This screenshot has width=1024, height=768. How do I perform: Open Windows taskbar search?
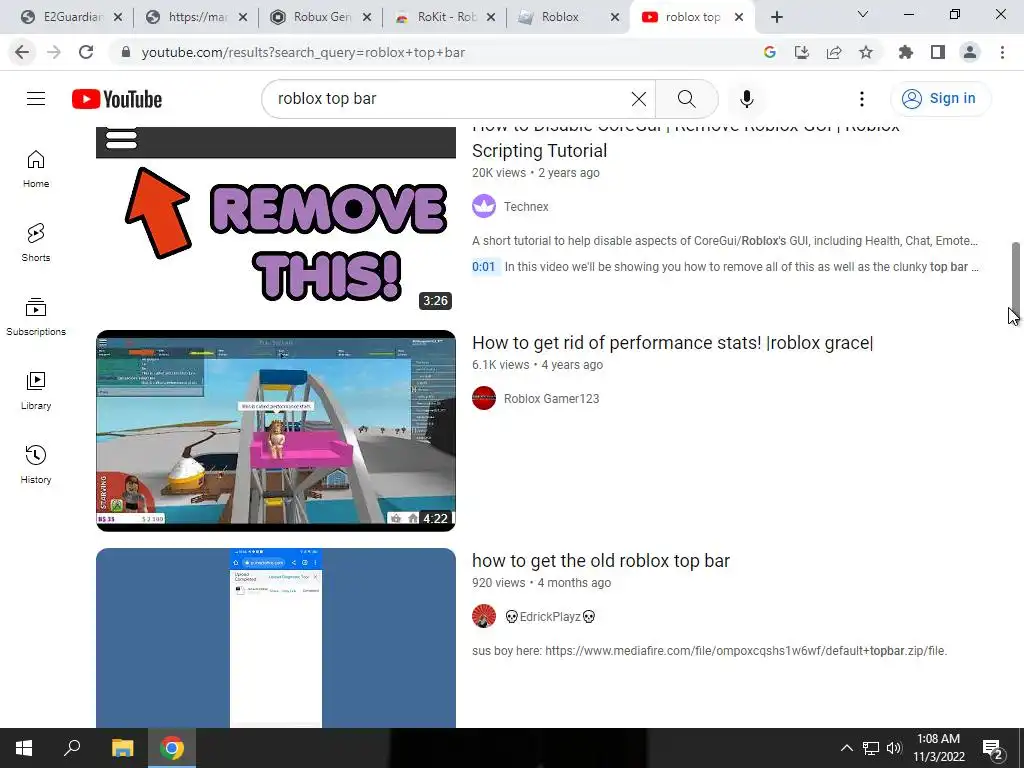pyautogui.click(x=72, y=748)
